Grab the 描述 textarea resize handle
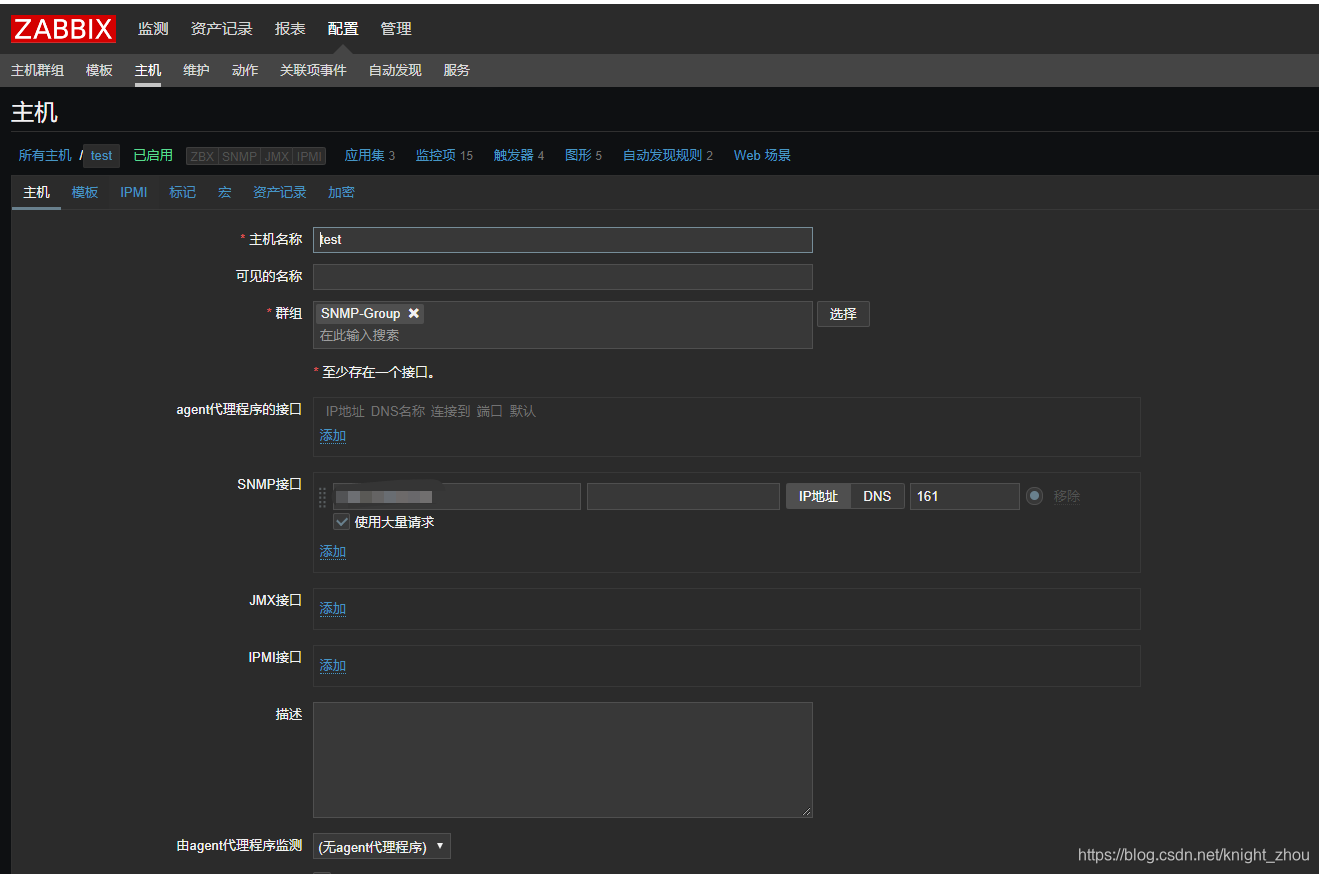Screen dimensions: 1319x874 click(x=806, y=811)
